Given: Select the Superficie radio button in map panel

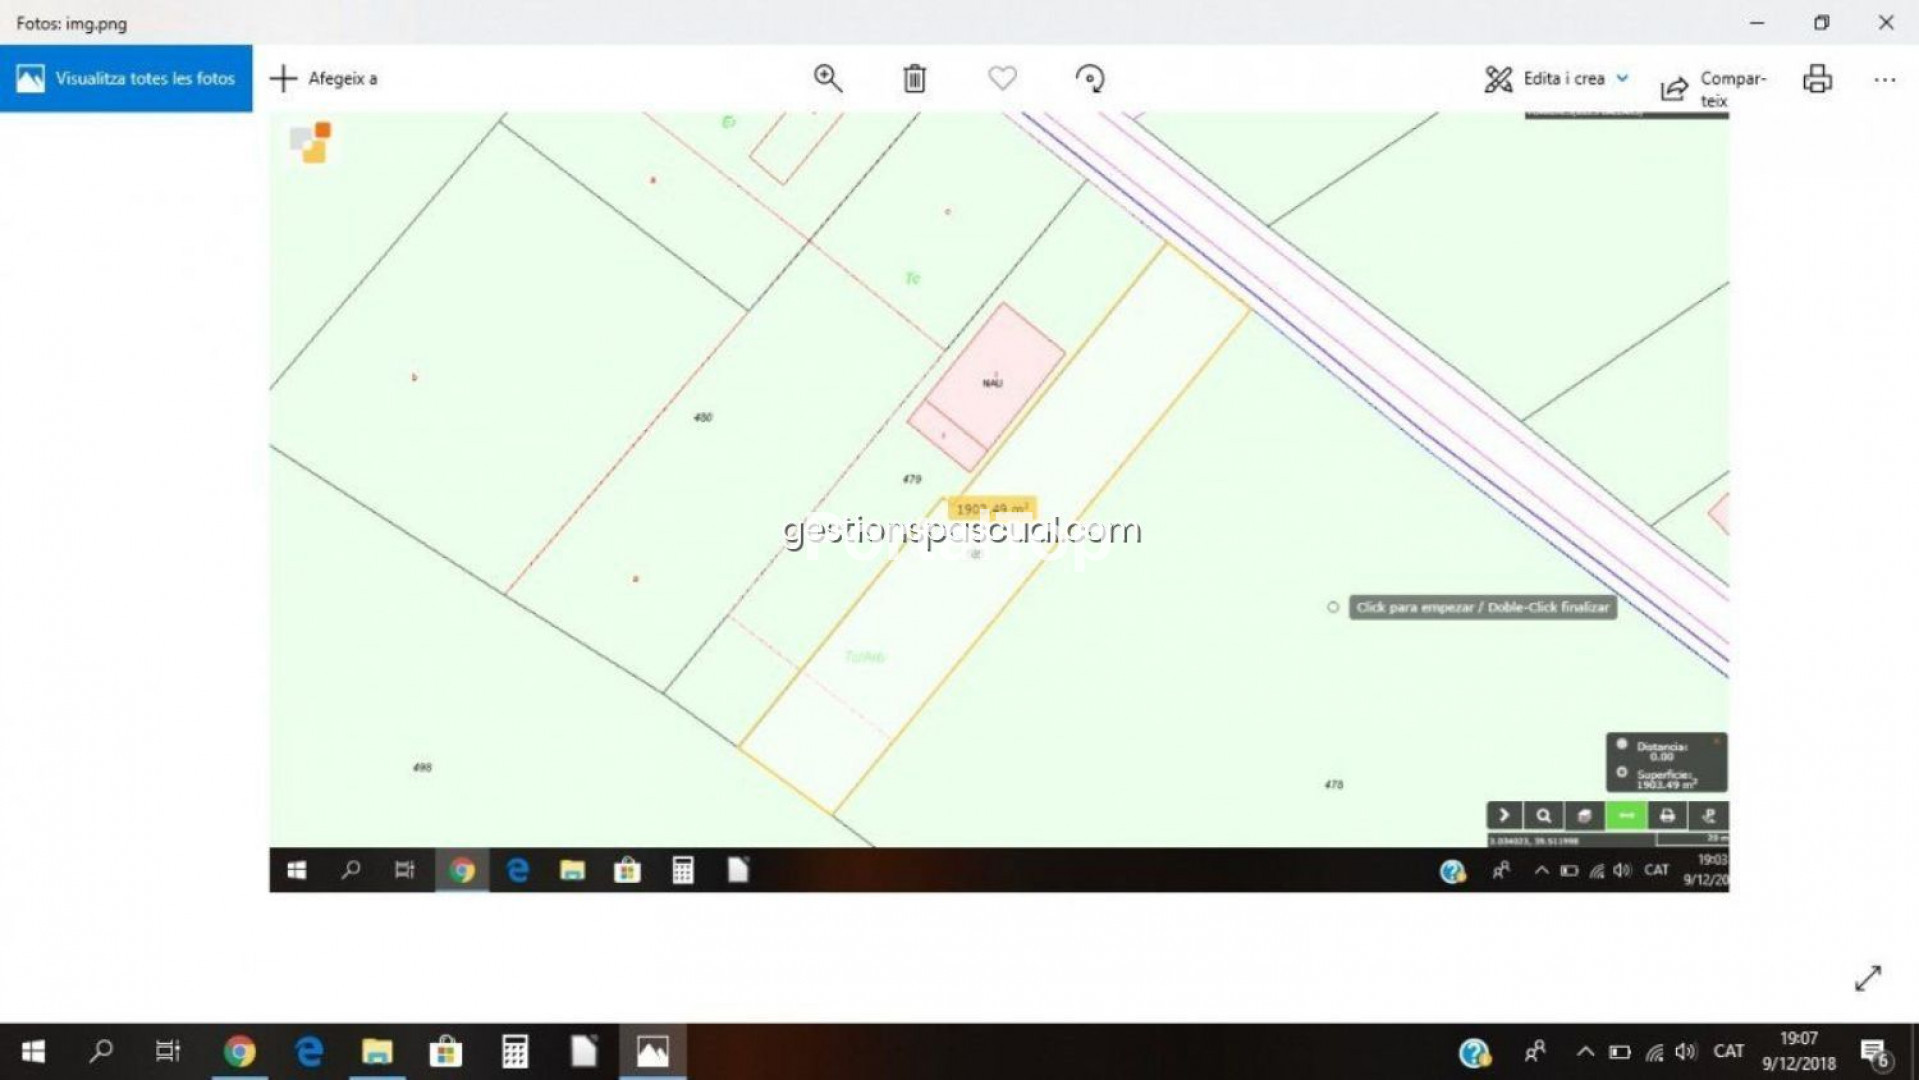Looking at the screenshot, I should point(1622,772).
